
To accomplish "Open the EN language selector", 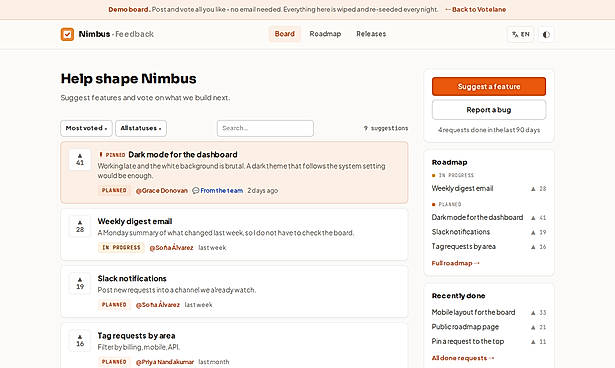I will pos(520,35).
